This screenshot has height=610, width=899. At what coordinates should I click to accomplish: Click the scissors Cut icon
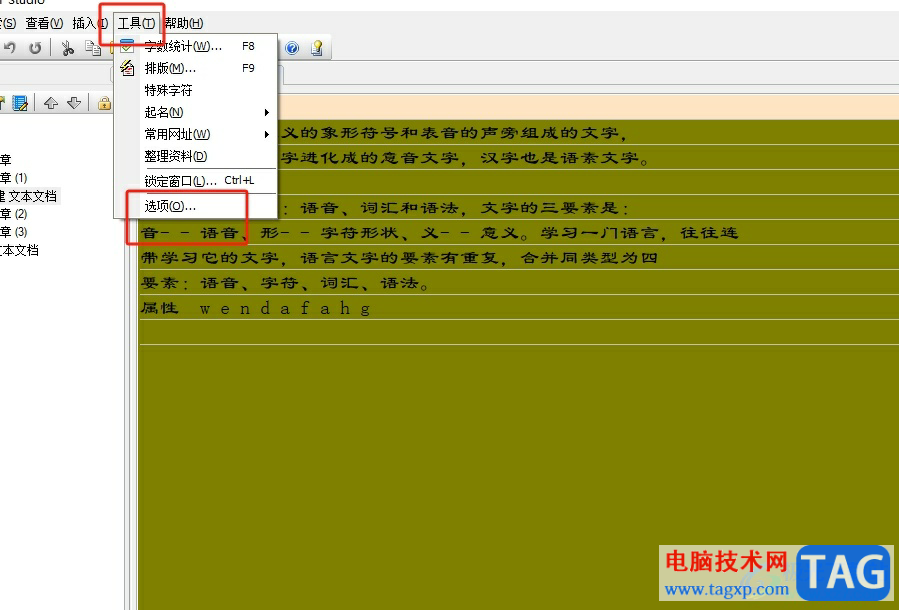click(x=68, y=48)
